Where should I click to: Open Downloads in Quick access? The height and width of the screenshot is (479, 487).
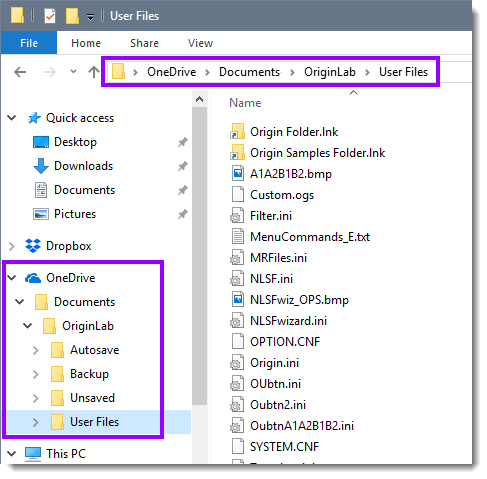83,166
